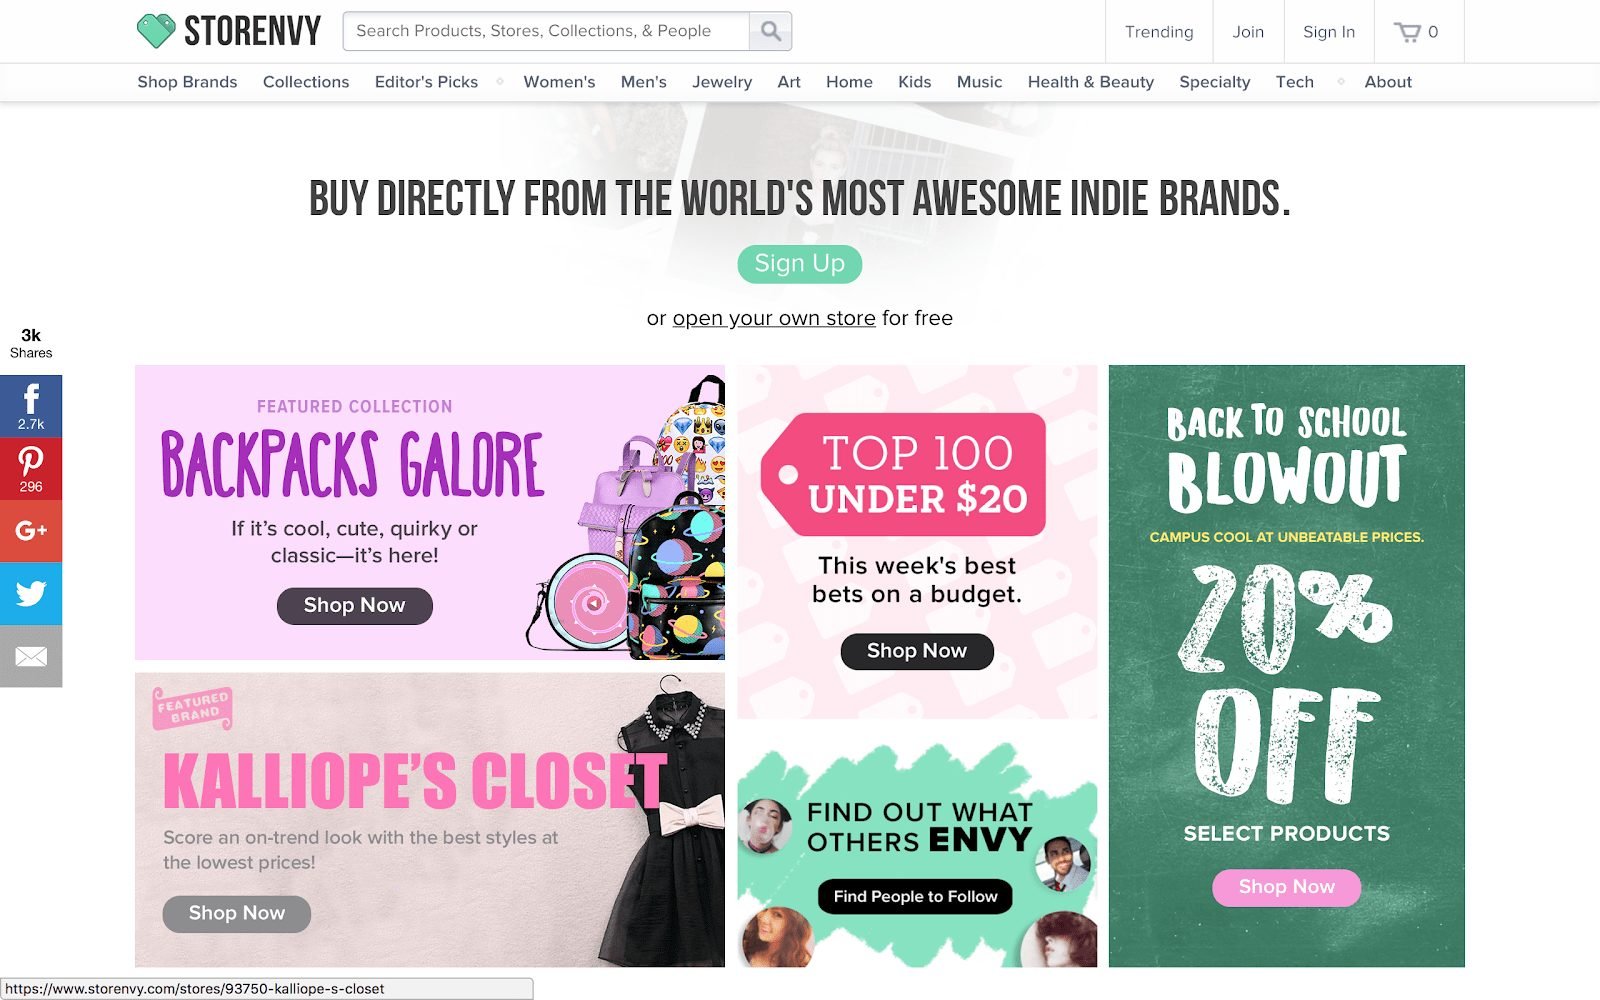Go to Health & Beauty category

[x=1091, y=82]
